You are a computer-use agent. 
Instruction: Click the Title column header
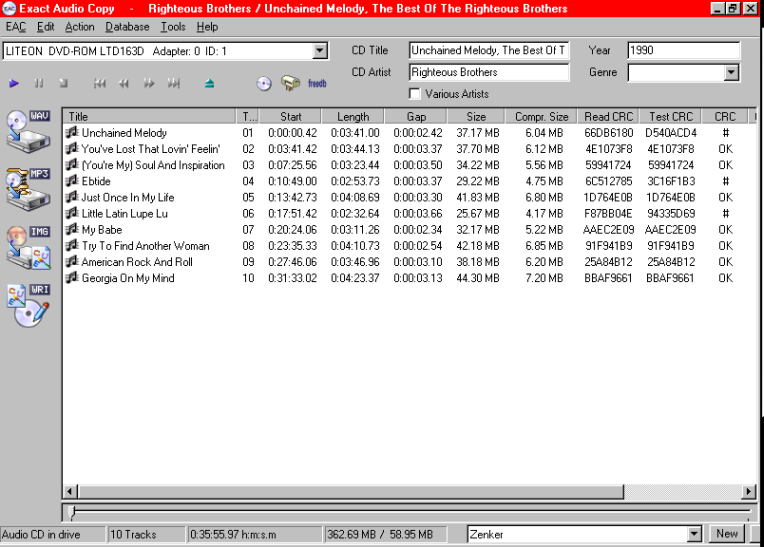150,117
